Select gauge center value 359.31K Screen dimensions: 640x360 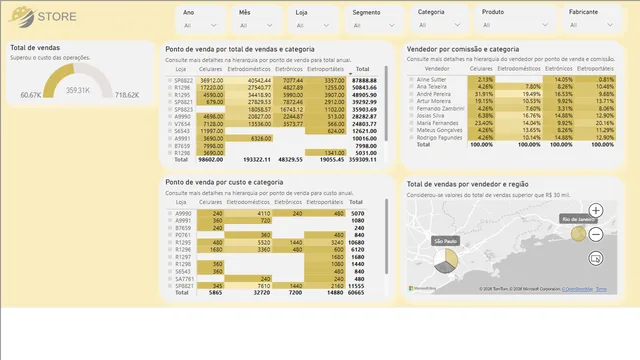[78, 90]
